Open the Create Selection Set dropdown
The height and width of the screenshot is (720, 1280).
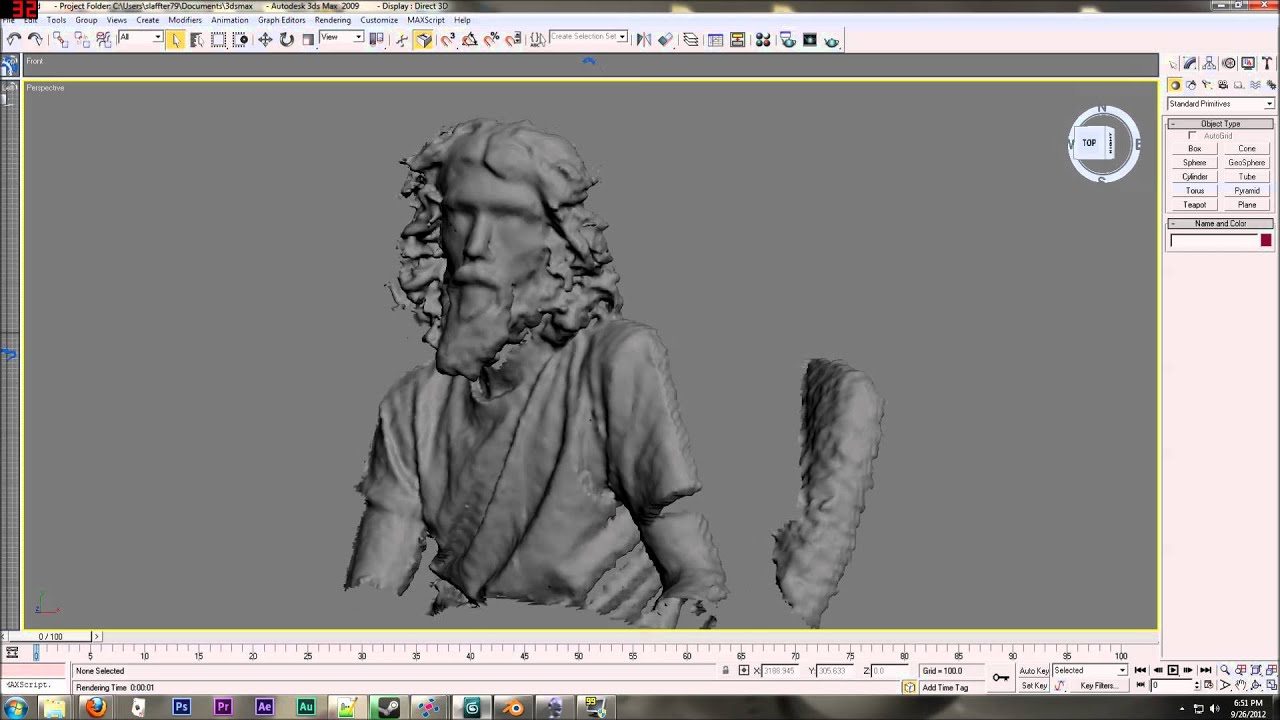coord(588,38)
